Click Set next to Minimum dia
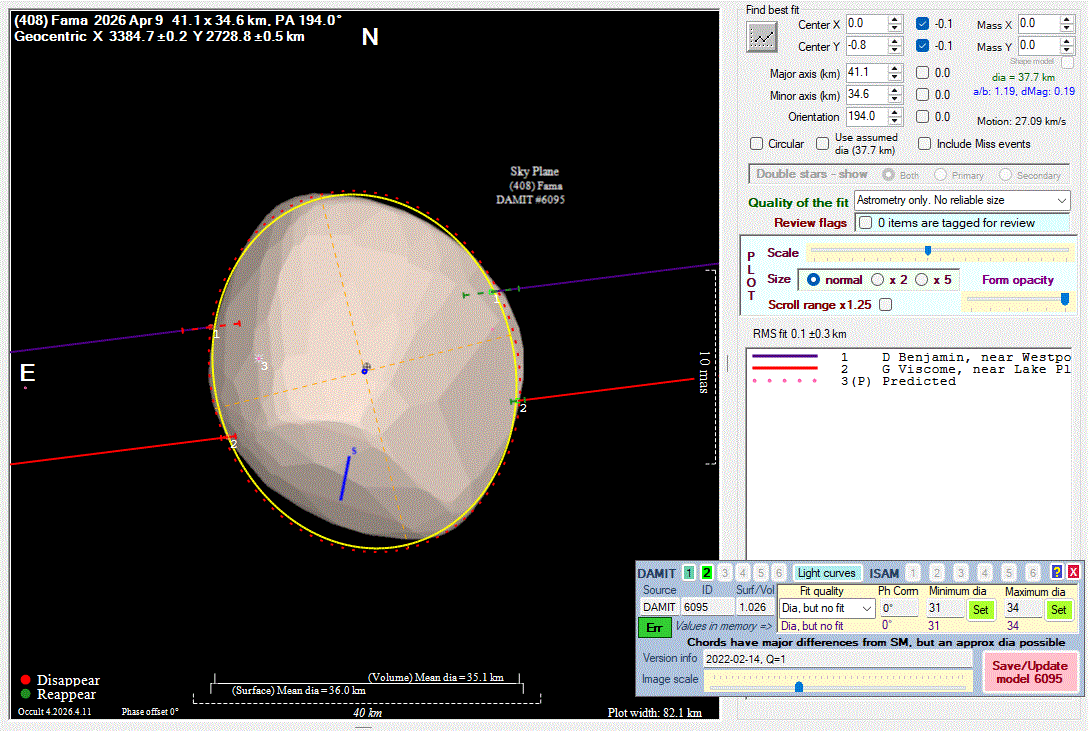The image size is (1088, 731). (980, 609)
